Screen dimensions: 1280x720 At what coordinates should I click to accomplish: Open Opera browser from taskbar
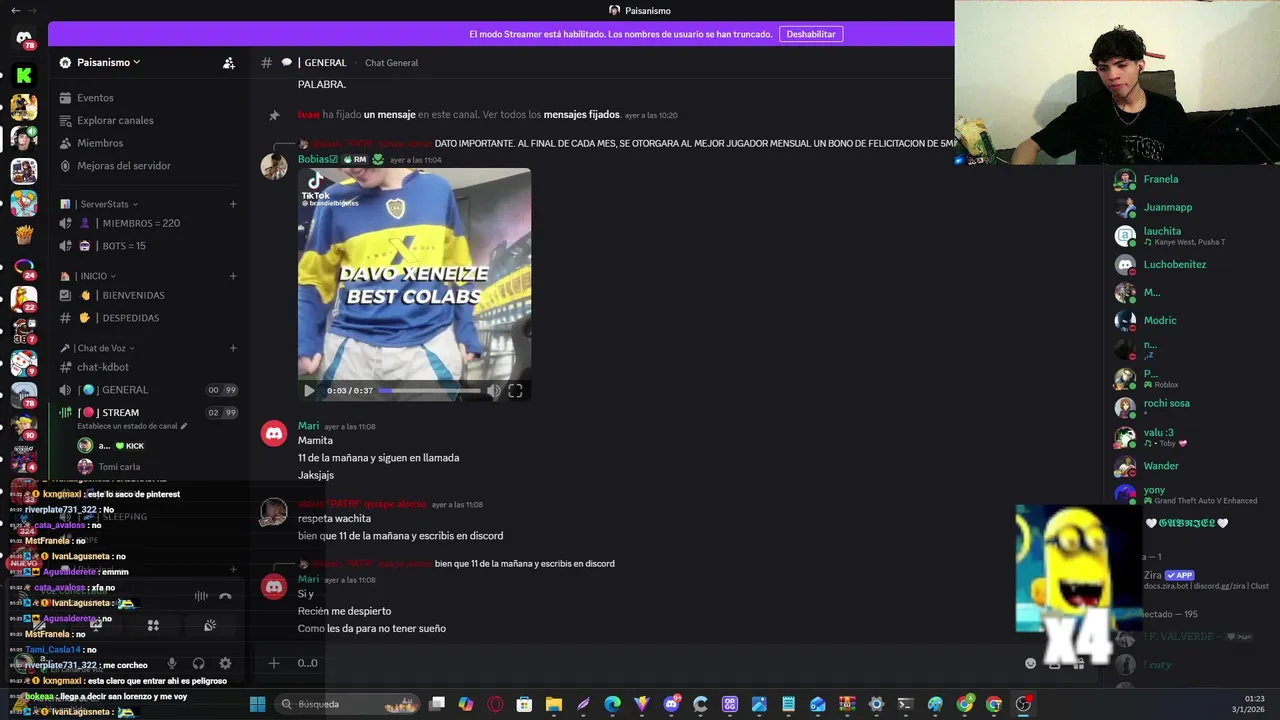point(495,704)
